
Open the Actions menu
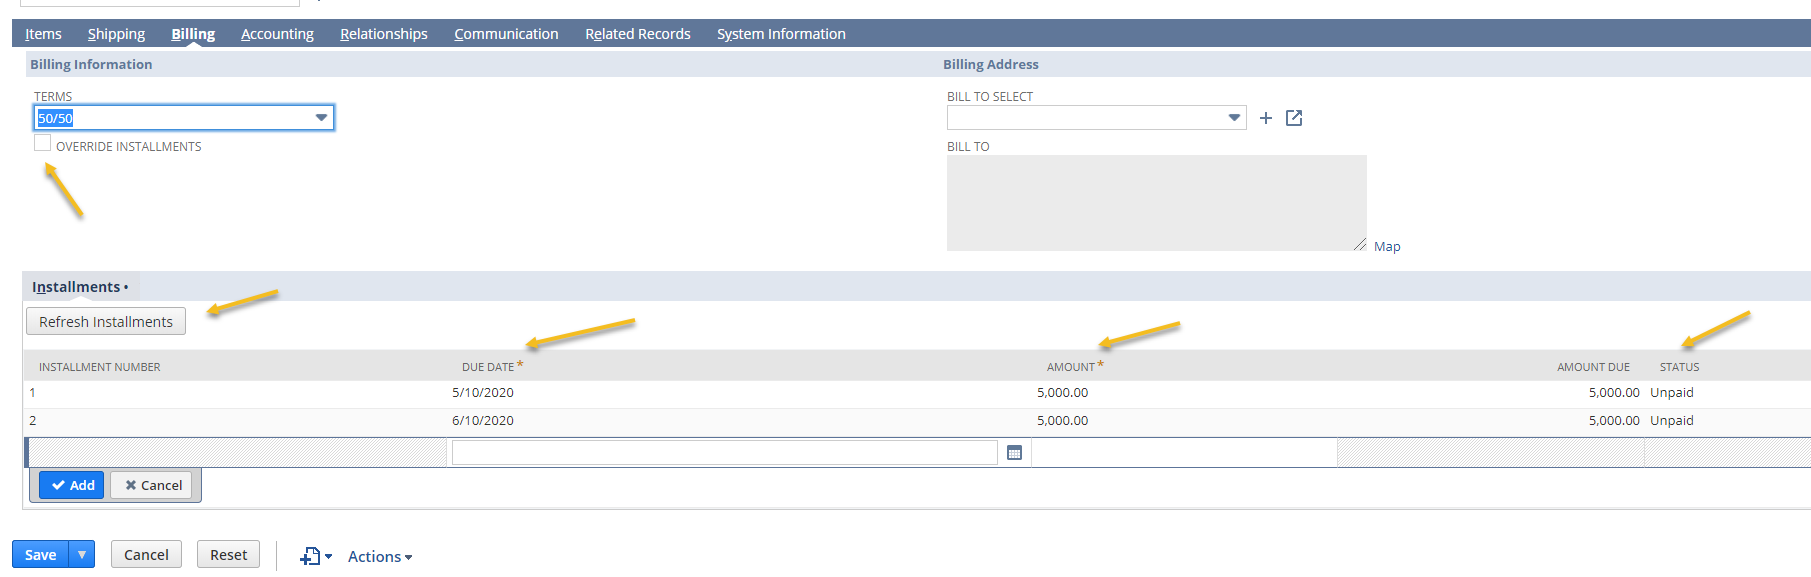pos(379,556)
